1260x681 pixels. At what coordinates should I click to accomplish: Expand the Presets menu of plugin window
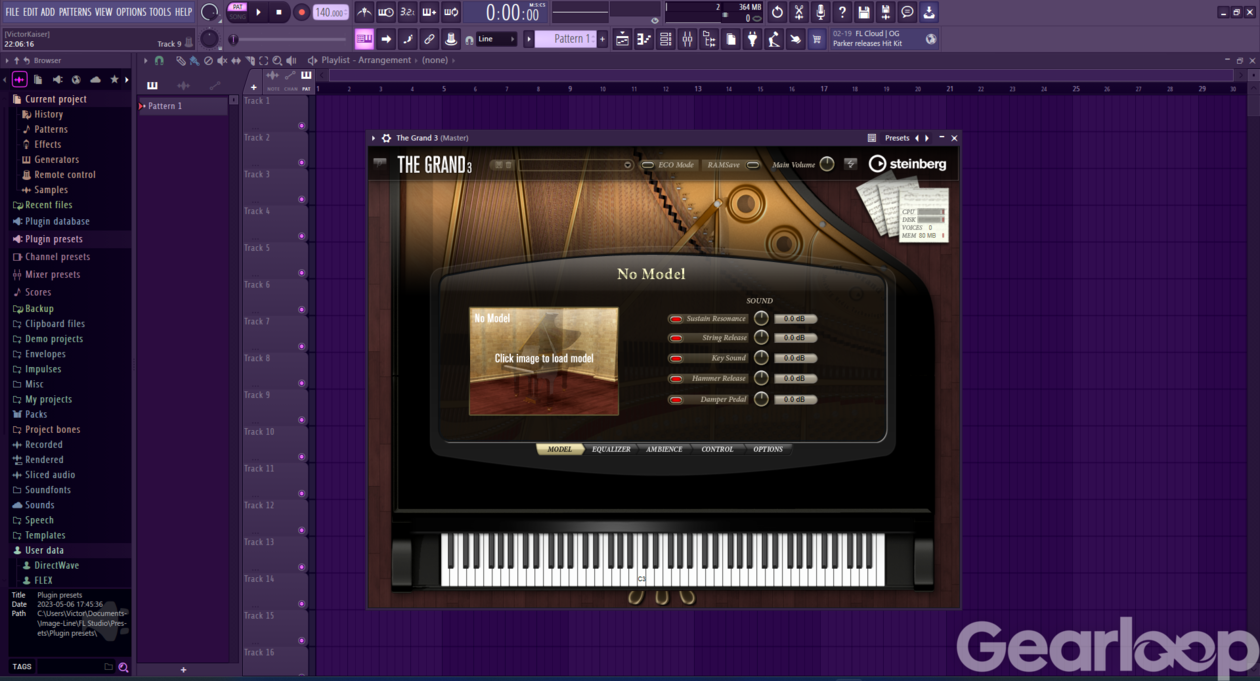(x=897, y=138)
